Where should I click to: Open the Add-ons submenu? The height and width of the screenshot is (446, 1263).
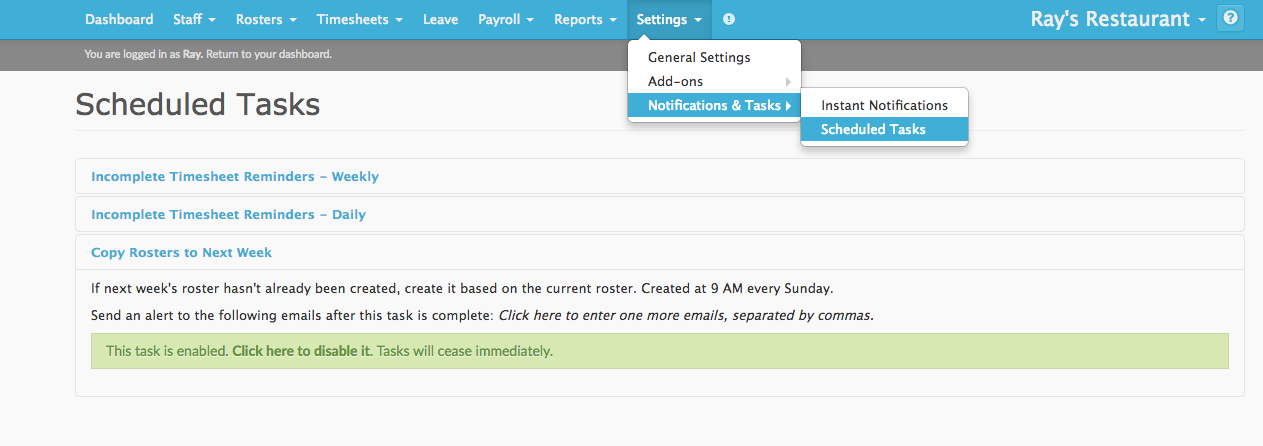[714, 81]
